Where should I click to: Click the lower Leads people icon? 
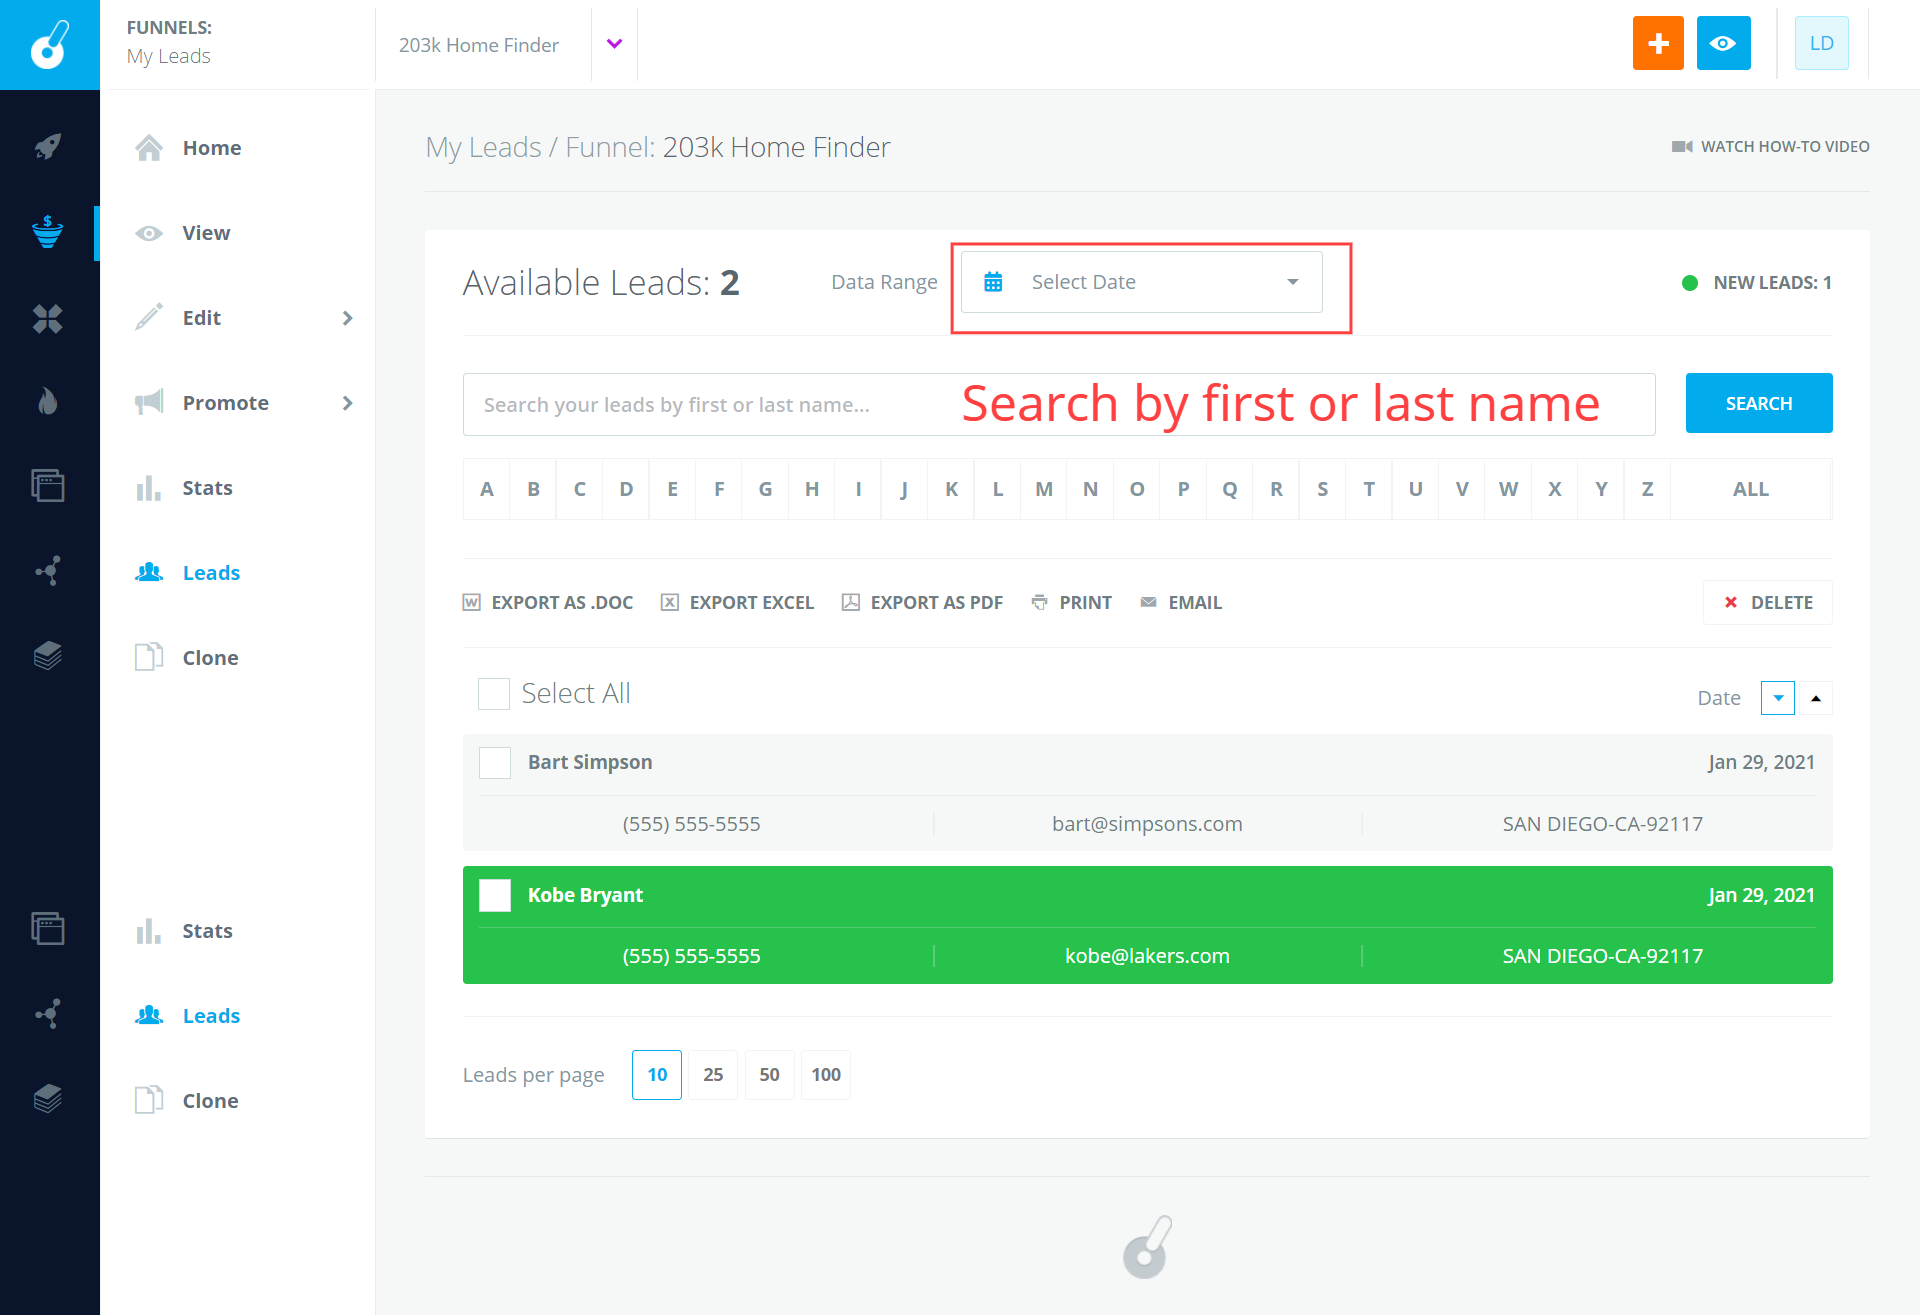pyautogui.click(x=149, y=1015)
